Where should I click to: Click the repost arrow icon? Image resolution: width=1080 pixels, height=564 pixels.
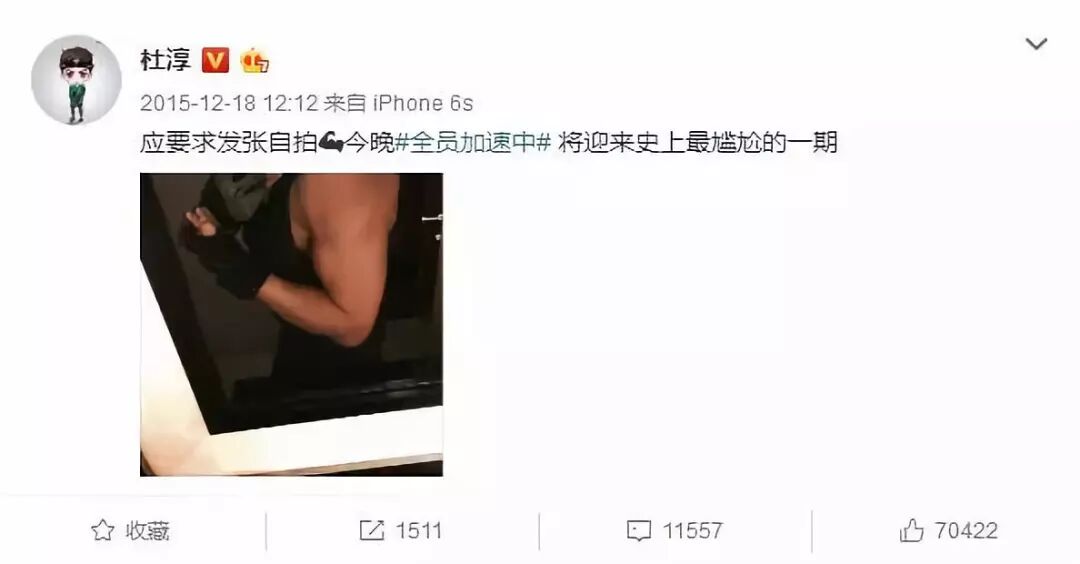372,530
